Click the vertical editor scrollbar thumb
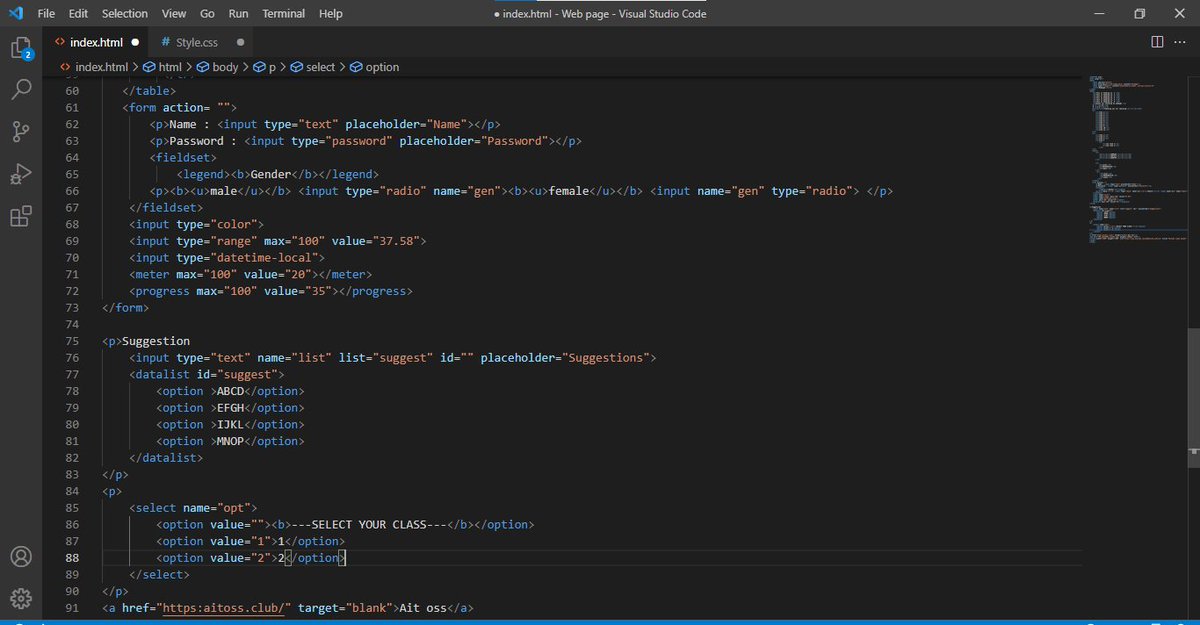This screenshot has width=1200, height=625. [1193, 398]
